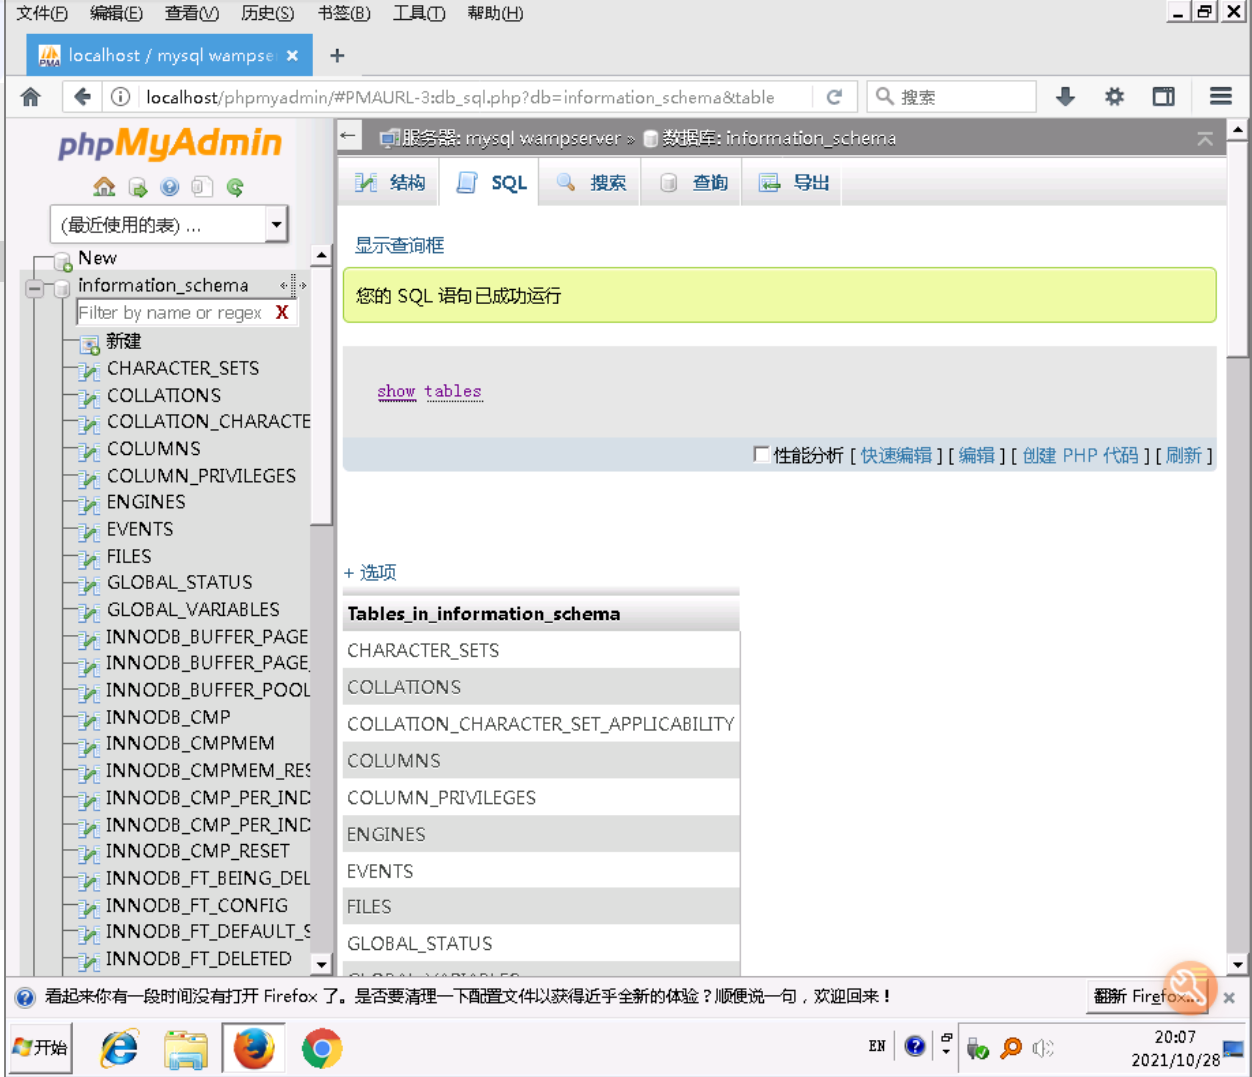Click the information_schema breadcrumb link
The image size is (1252, 1077).
[811, 138]
